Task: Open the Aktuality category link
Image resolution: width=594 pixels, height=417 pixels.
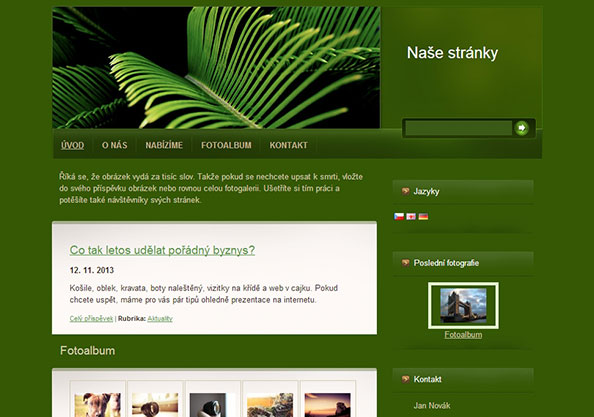Action: (160, 319)
